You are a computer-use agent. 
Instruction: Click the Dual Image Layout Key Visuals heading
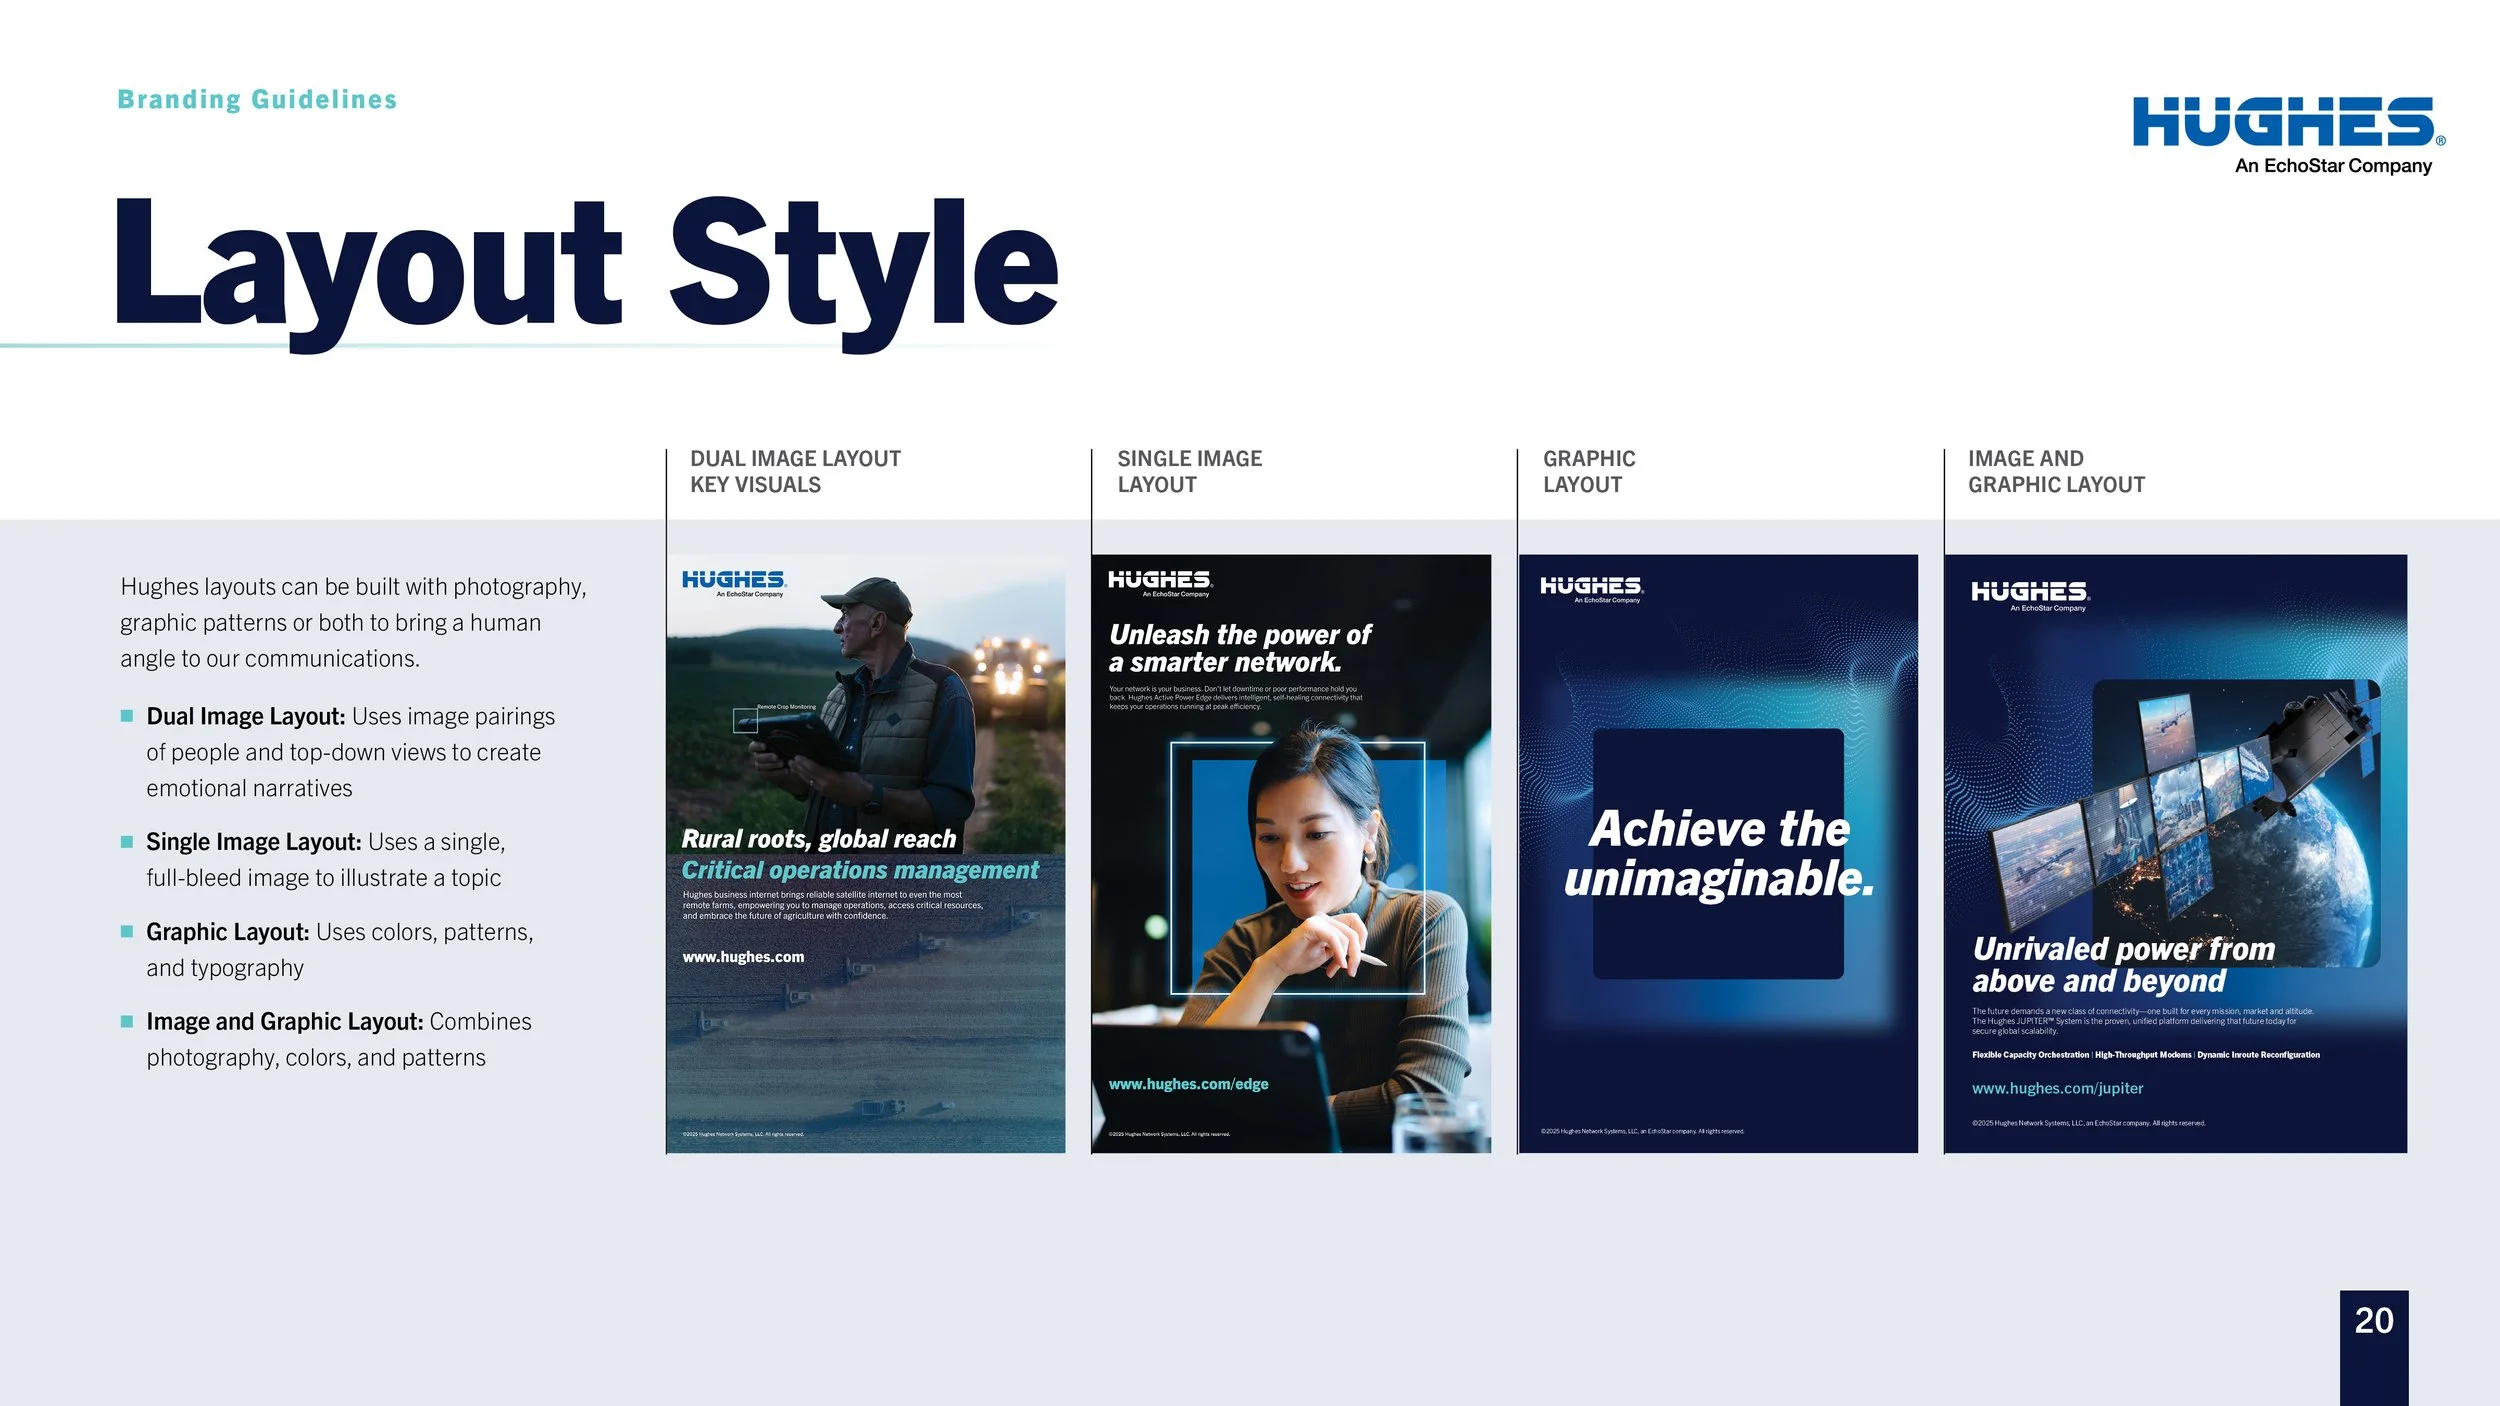coord(795,472)
